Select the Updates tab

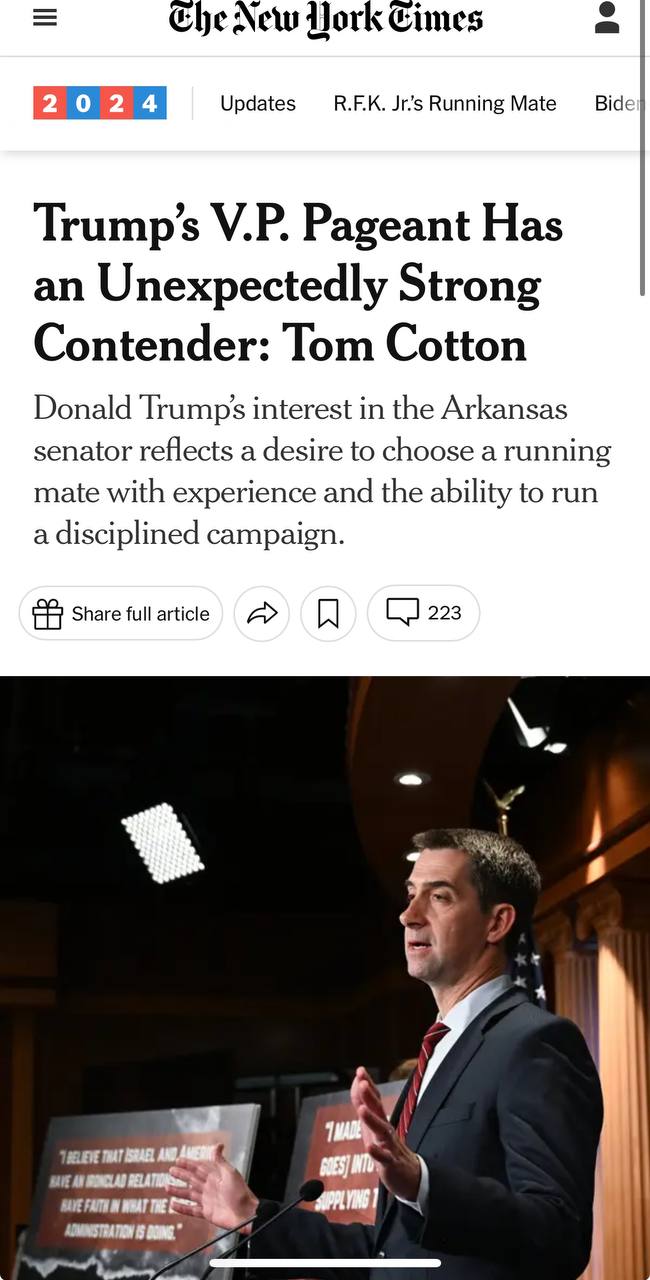tap(258, 103)
